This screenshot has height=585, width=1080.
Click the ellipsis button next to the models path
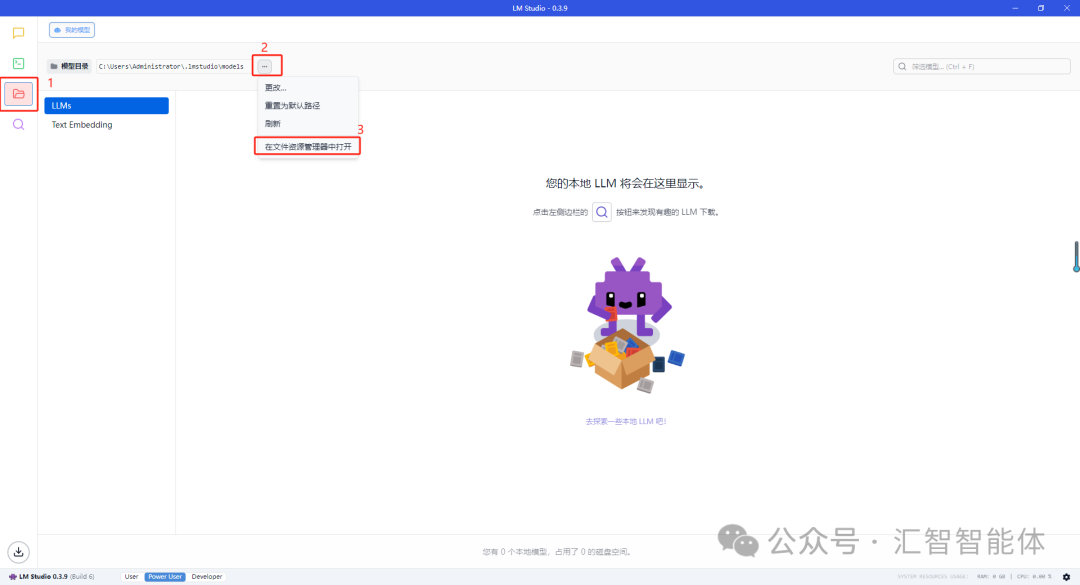tap(264, 66)
